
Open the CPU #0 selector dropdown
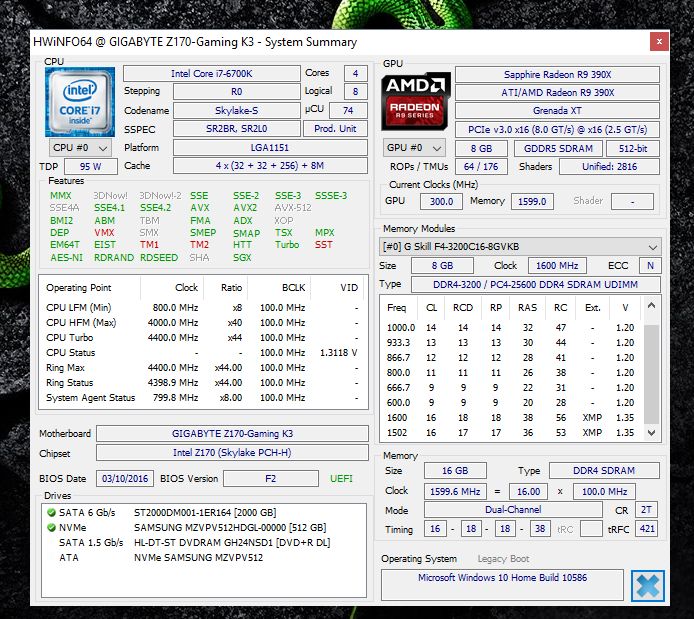(80, 148)
